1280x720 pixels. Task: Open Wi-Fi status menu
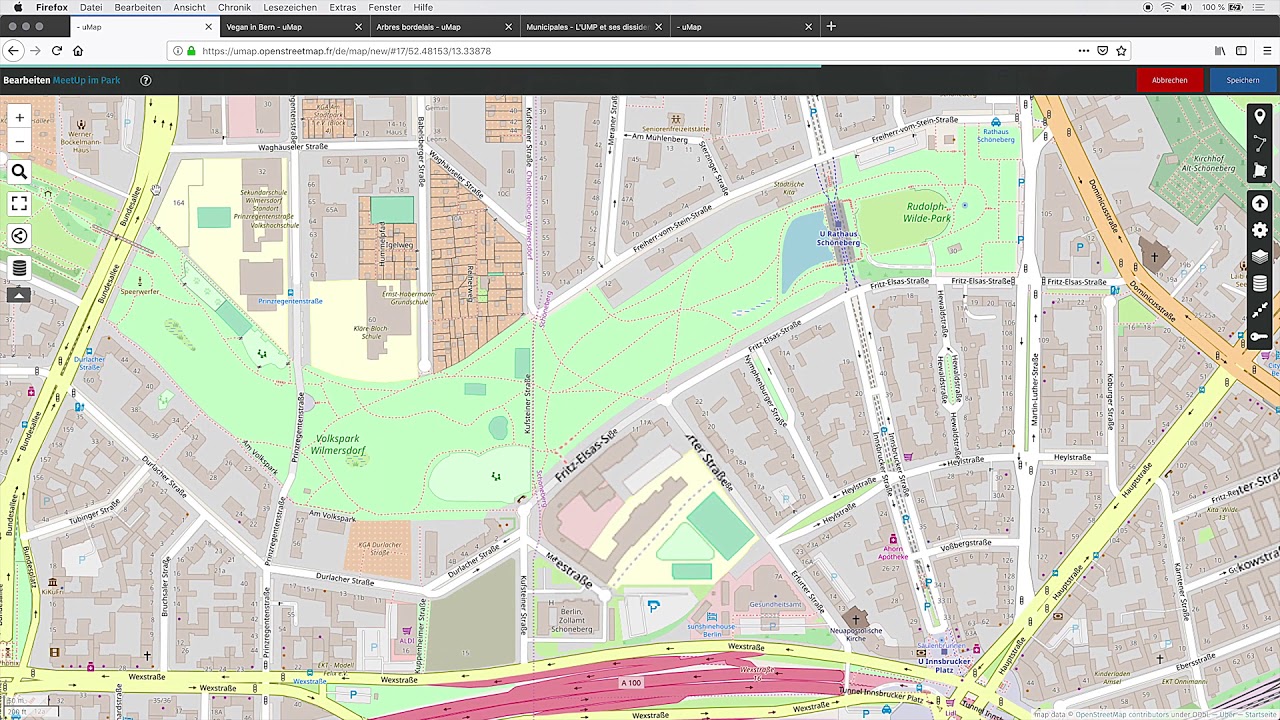pyautogui.click(x=1167, y=7)
